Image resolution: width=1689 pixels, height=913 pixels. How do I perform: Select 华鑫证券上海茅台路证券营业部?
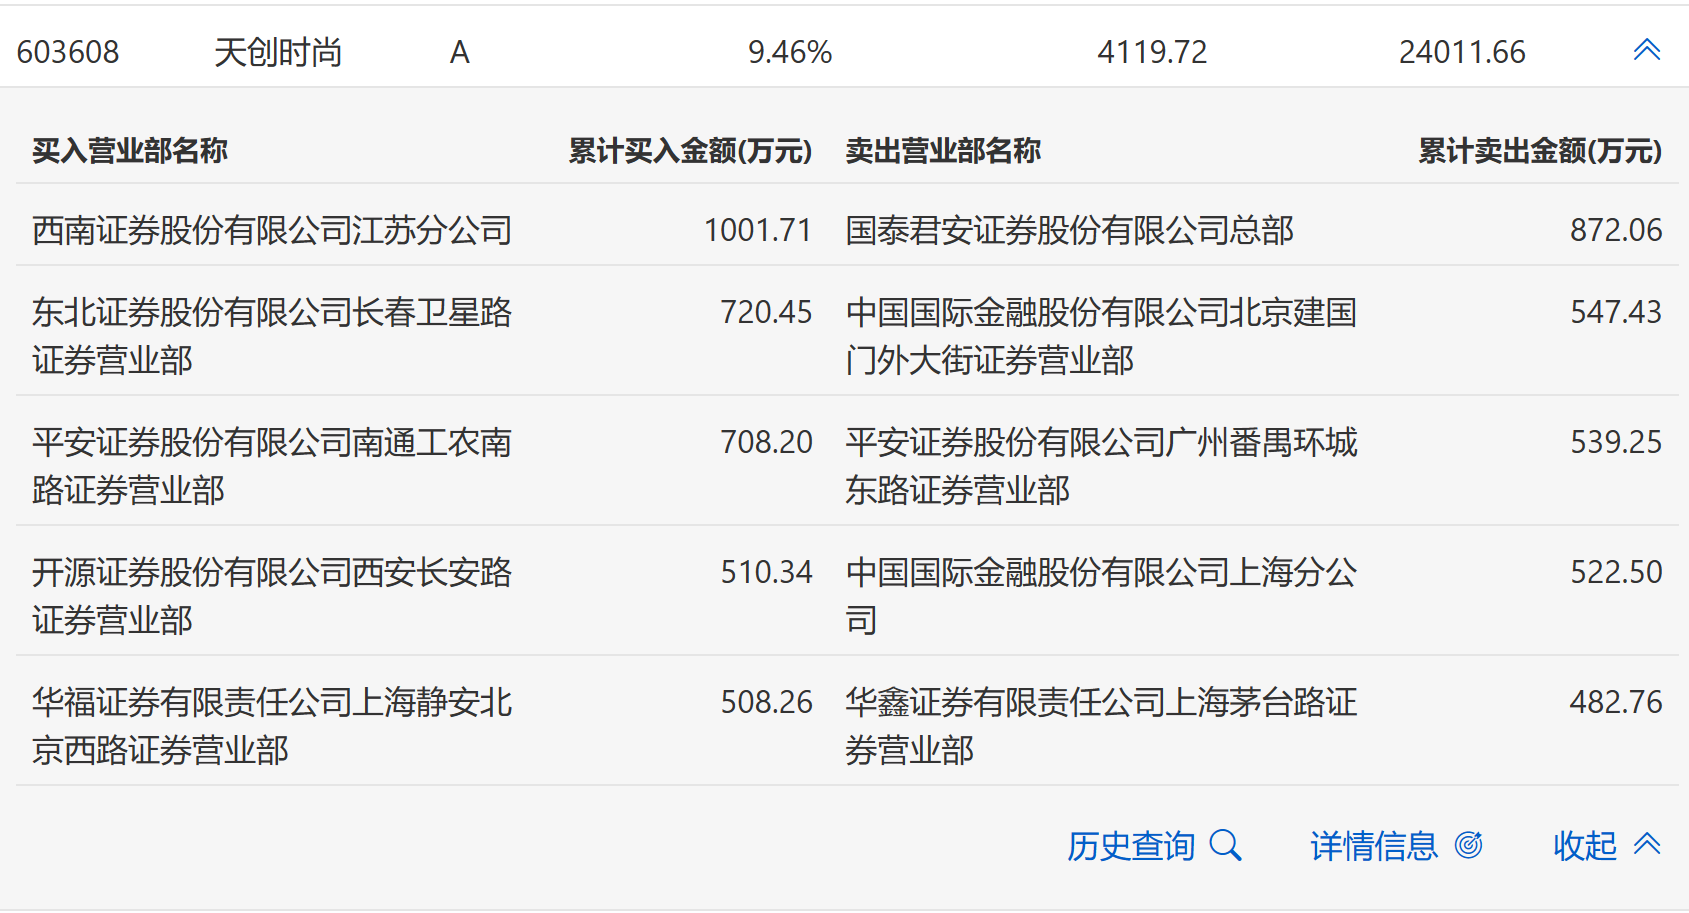coord(1101,726)
